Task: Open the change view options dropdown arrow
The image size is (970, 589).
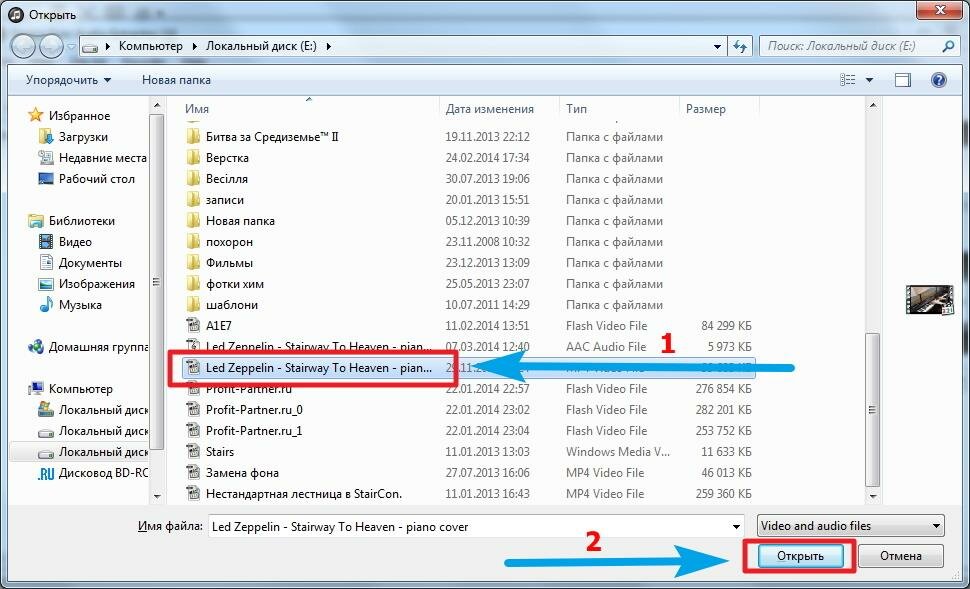Action: click(869, 80)
